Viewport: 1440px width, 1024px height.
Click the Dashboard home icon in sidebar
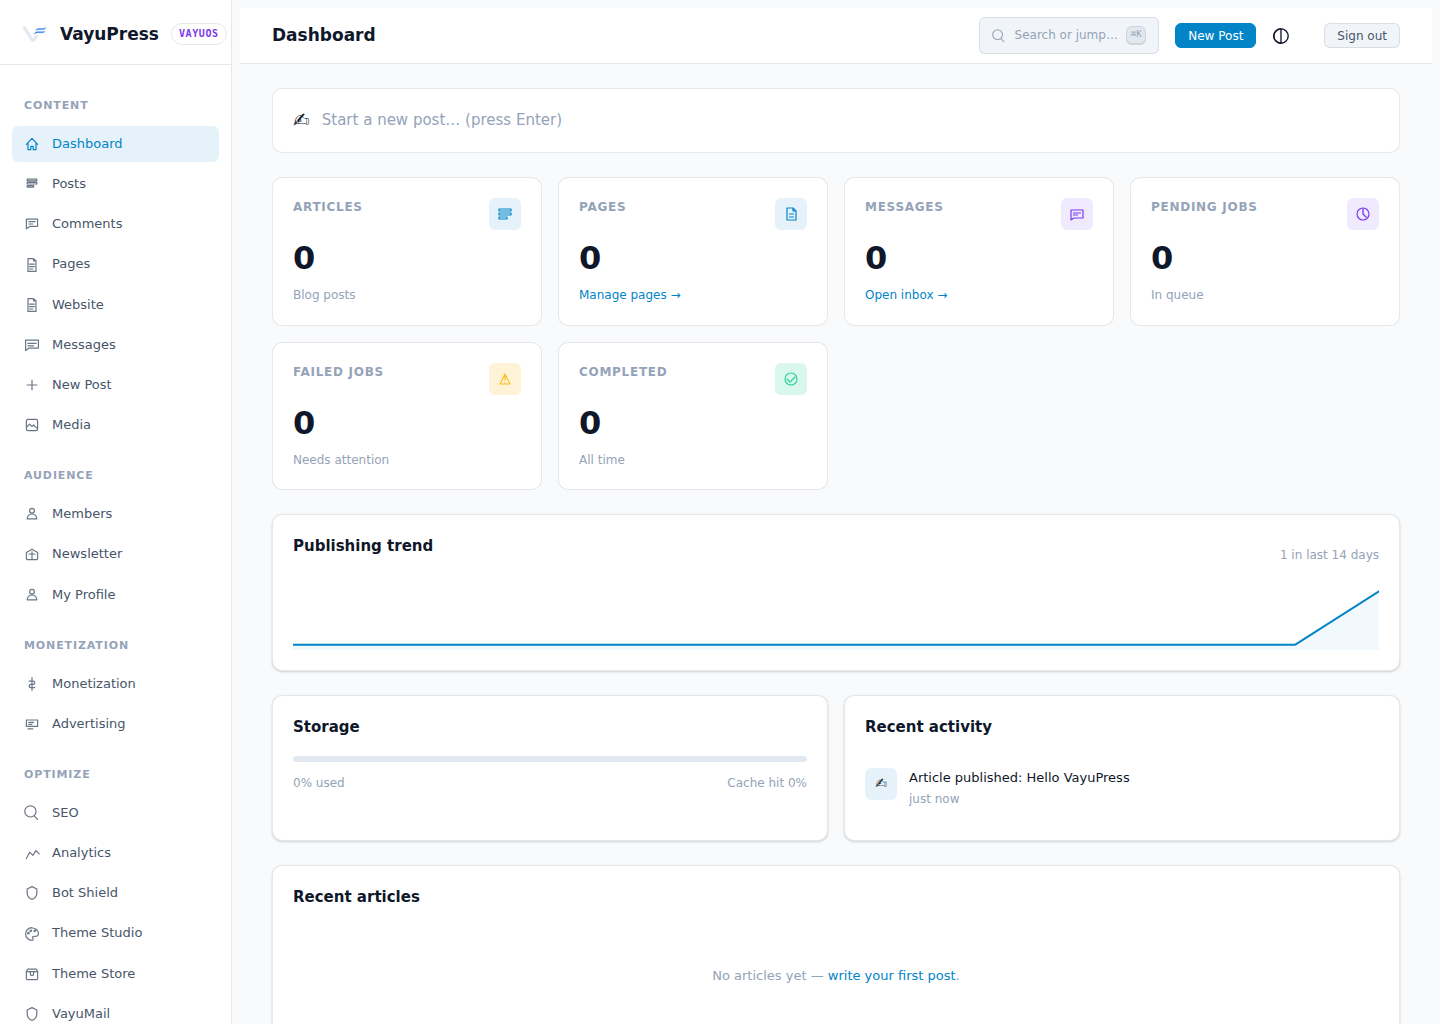32,144
